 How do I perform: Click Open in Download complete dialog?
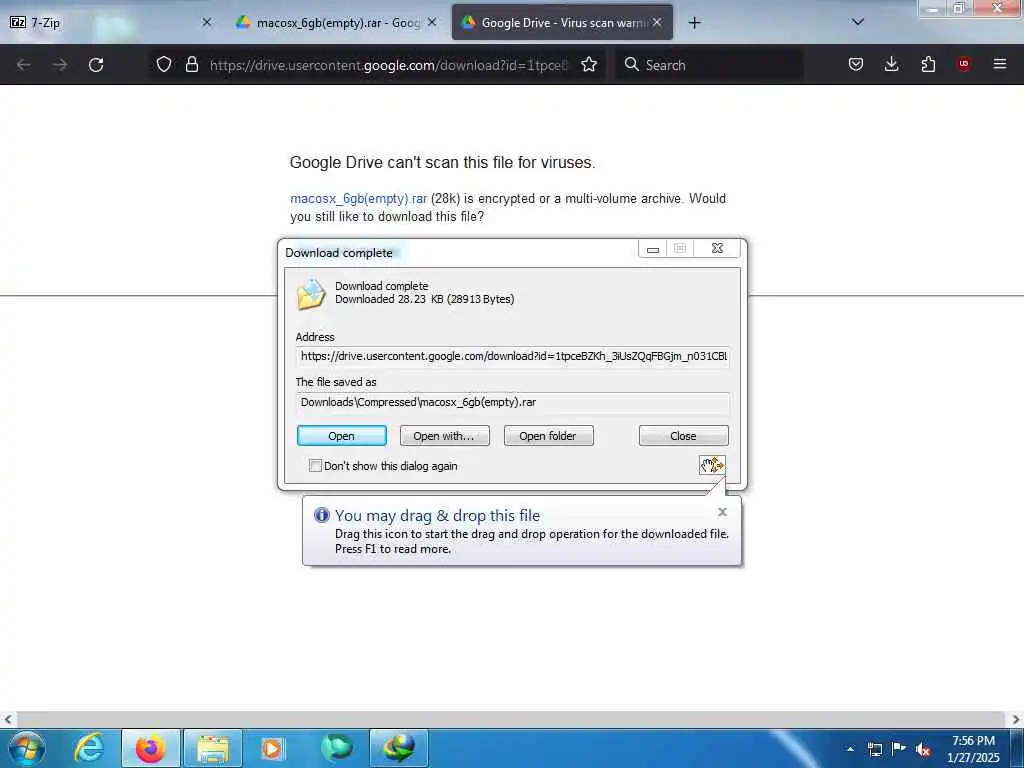click(342, 436)
